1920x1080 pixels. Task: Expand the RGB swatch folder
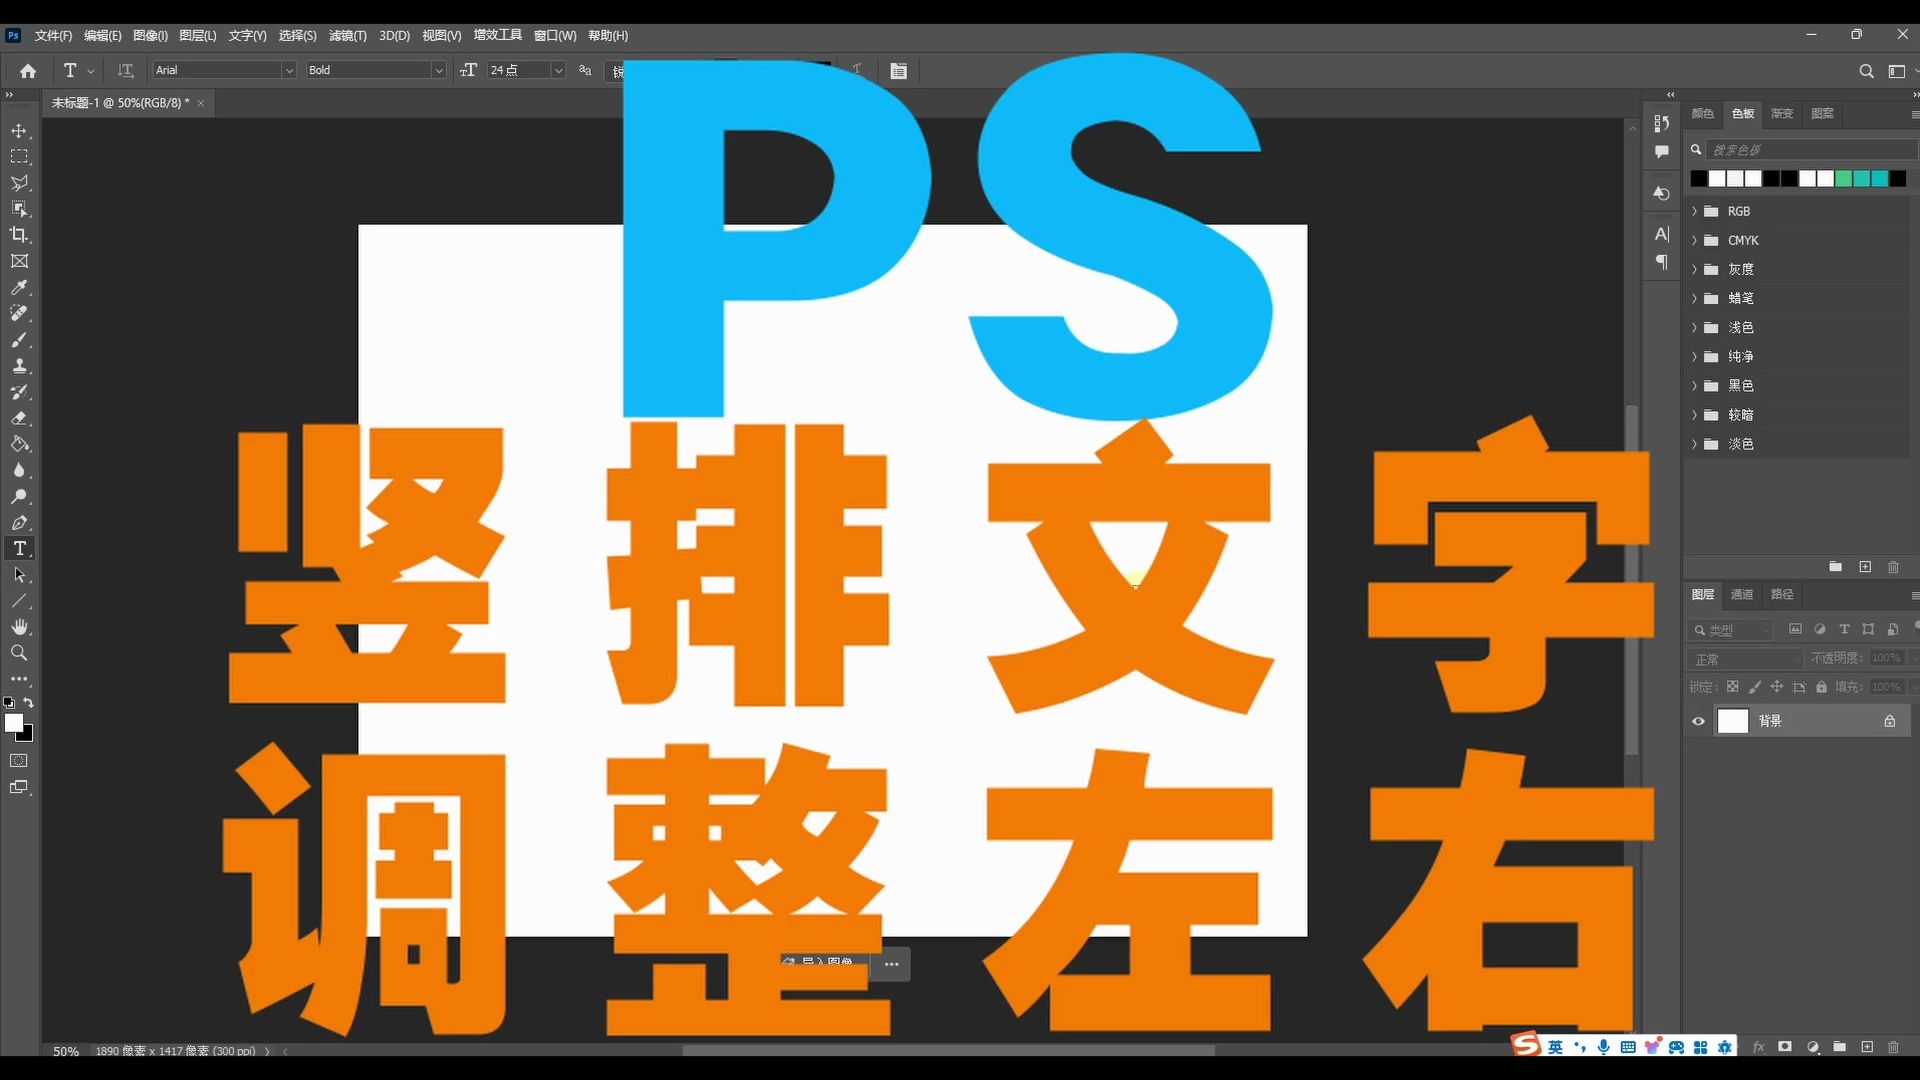click(1694, 212)
